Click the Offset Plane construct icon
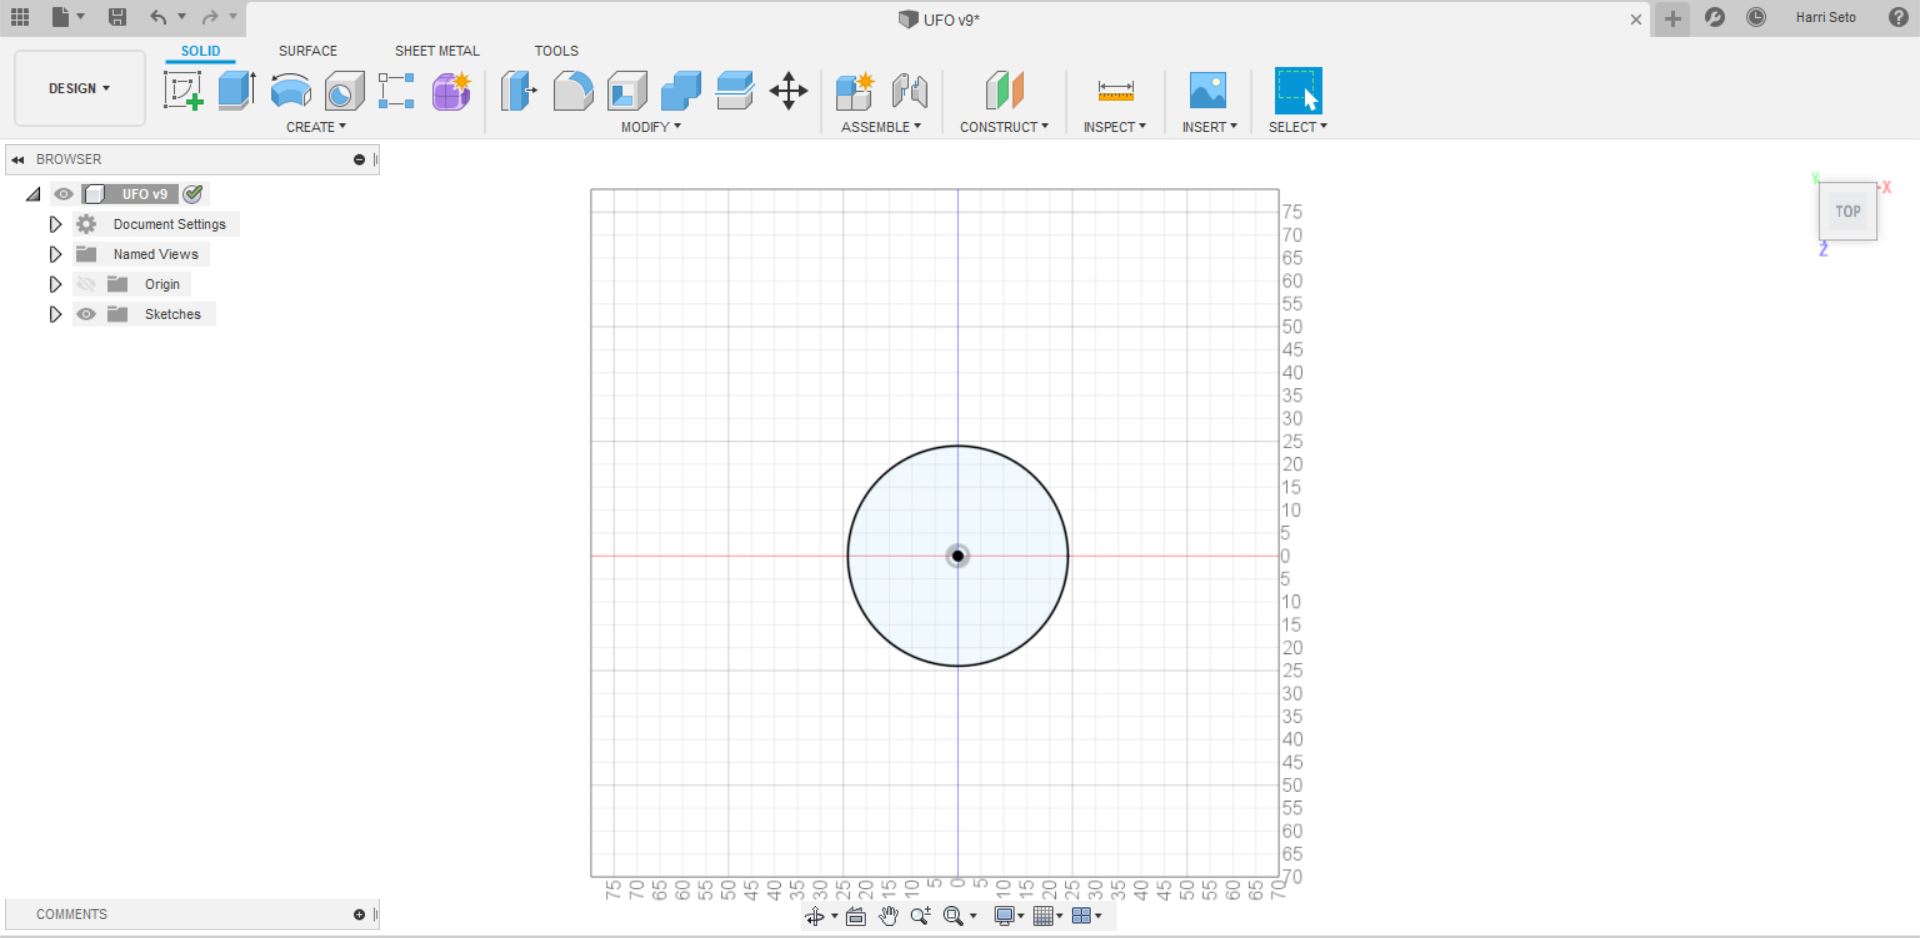Viewport: 1920px width, 938px height. tap(1004, 91)
